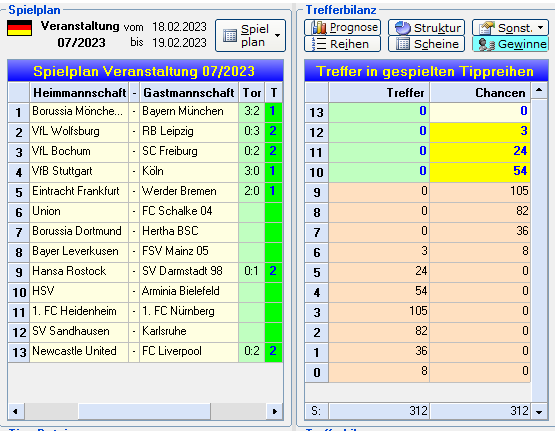Select the Bayern München cell
The height and width of the screenshot is (431, 555).
(189, 113)
